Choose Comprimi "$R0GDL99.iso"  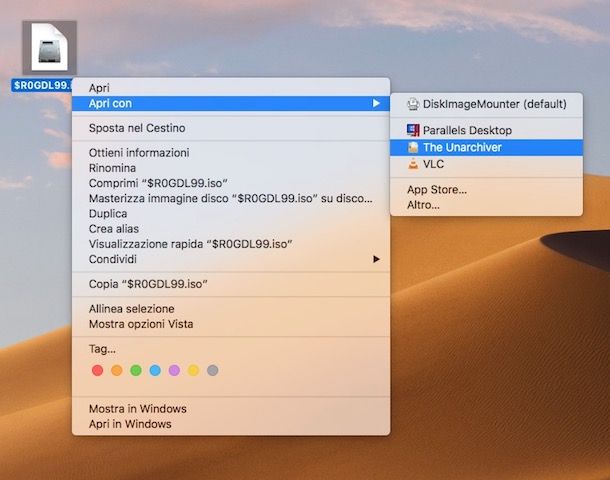[x=231, y=183]
